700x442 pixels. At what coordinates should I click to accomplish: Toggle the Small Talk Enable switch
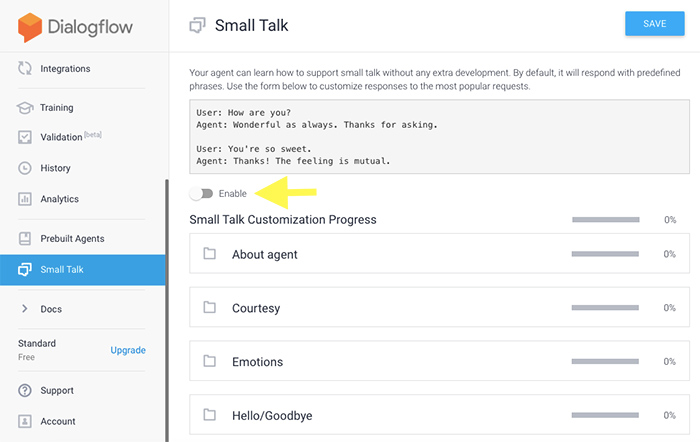(x=201, y=193)
